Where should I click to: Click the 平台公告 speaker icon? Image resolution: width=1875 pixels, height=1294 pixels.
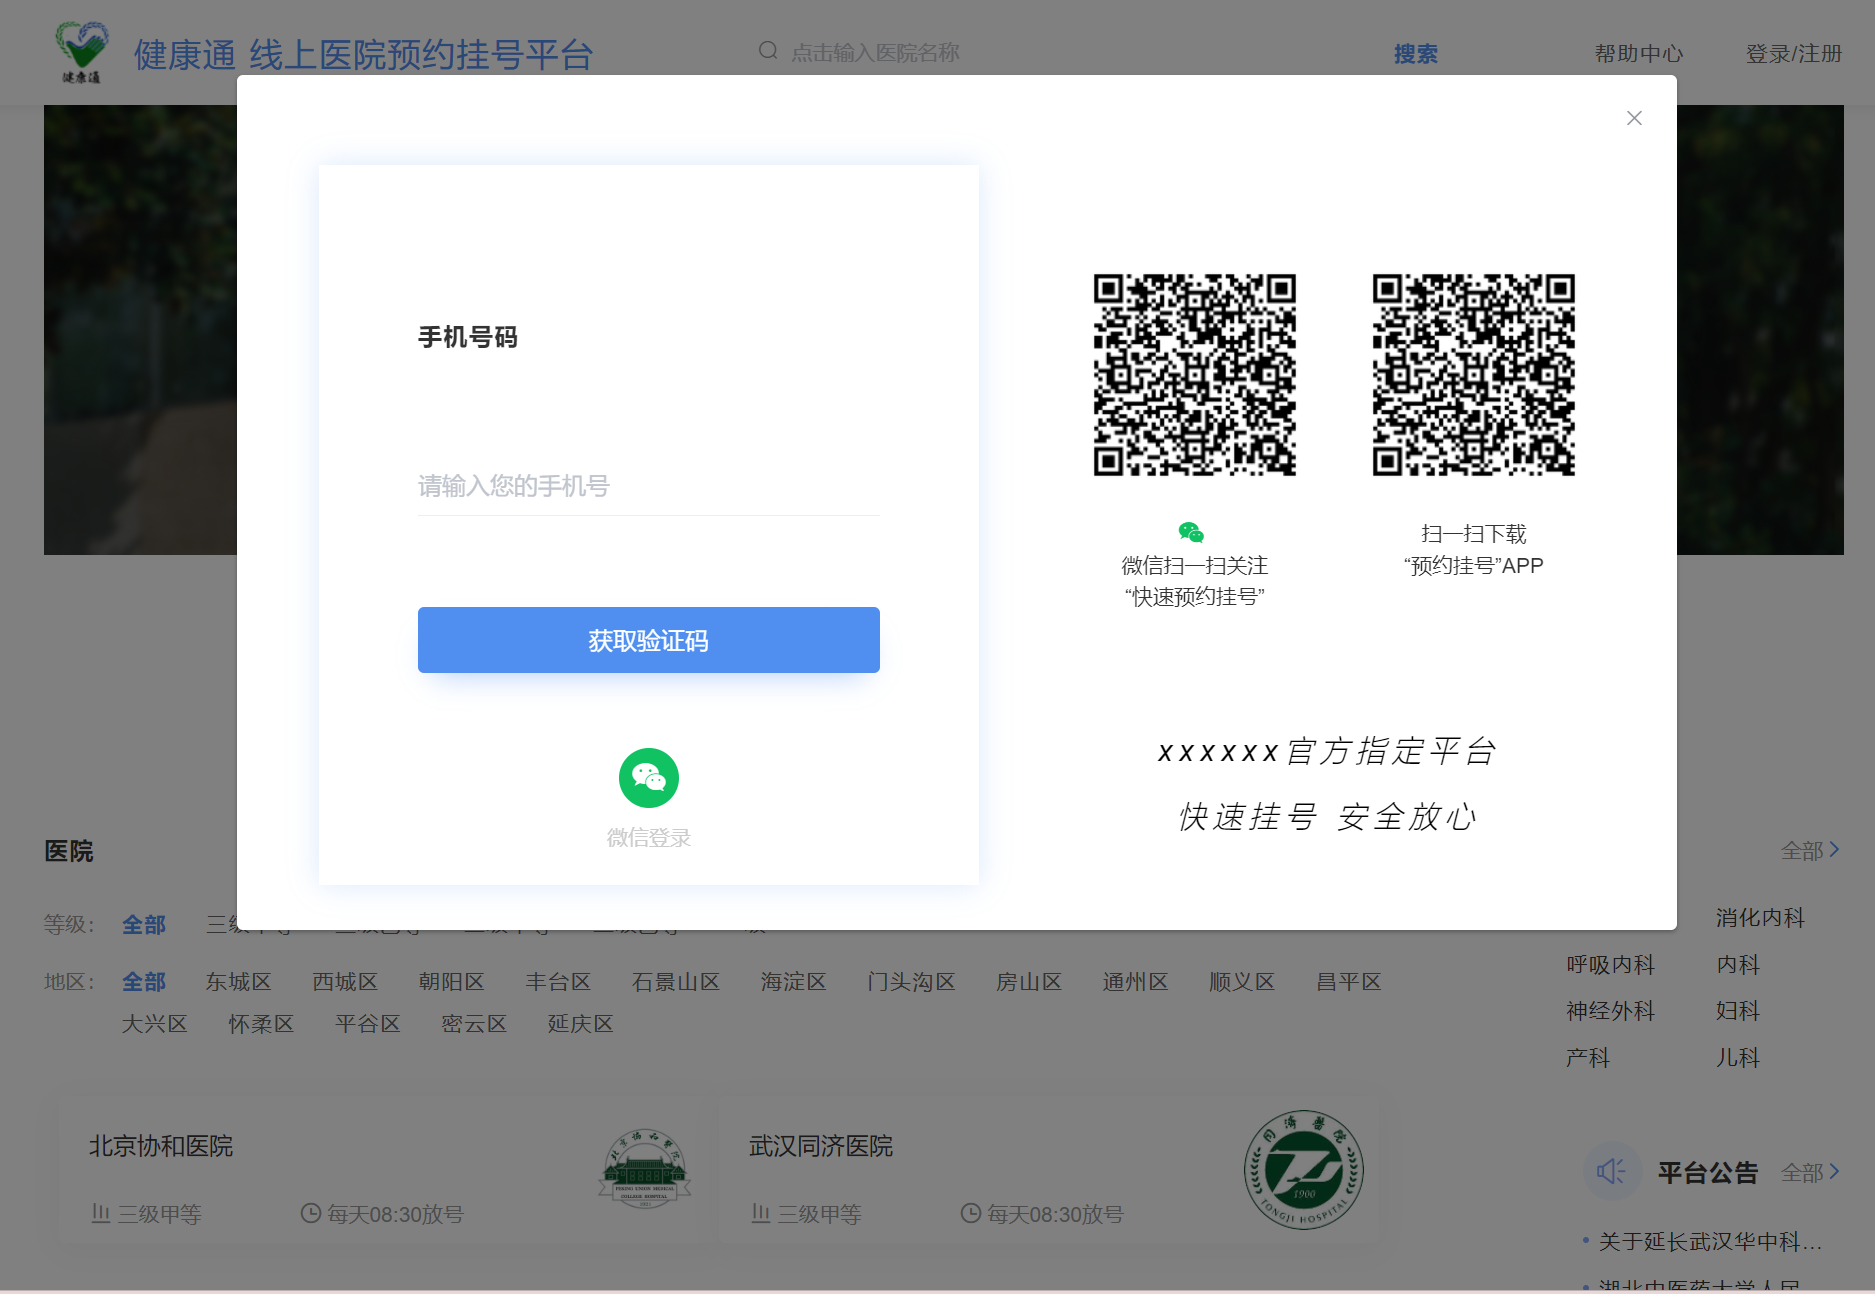pyautogui.click(x=1612, y=1171)
